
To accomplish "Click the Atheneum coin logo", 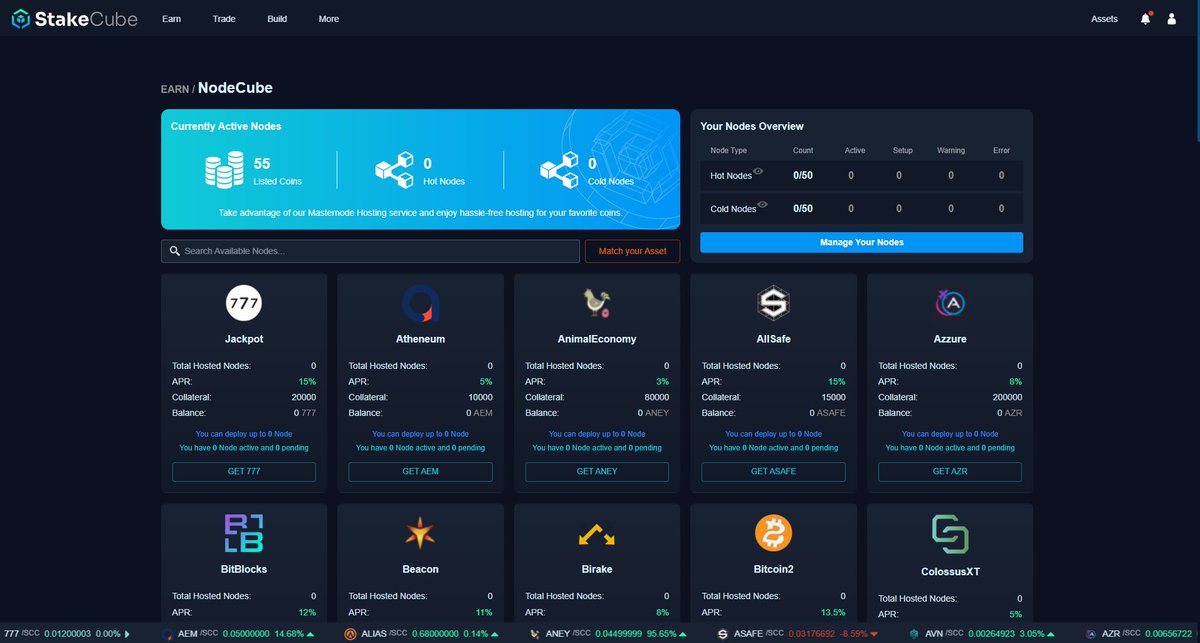I will click(421, 302).
